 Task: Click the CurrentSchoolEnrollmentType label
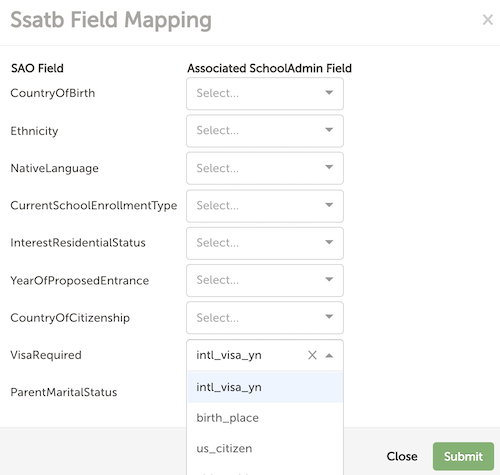coord(94,205)
